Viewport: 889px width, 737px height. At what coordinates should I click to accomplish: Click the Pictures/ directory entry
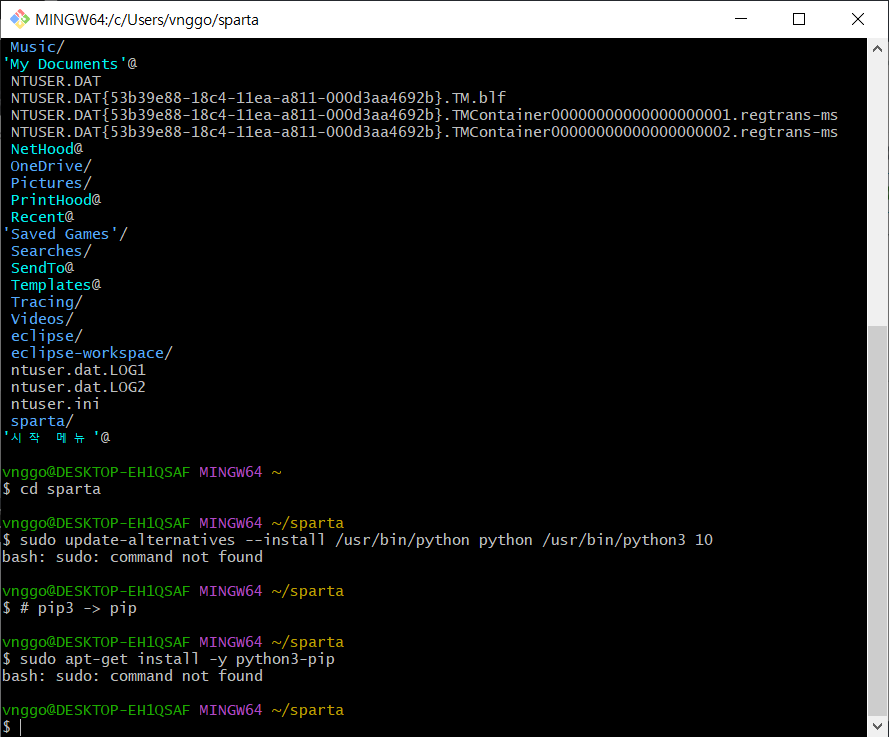(x=51, y=183)
